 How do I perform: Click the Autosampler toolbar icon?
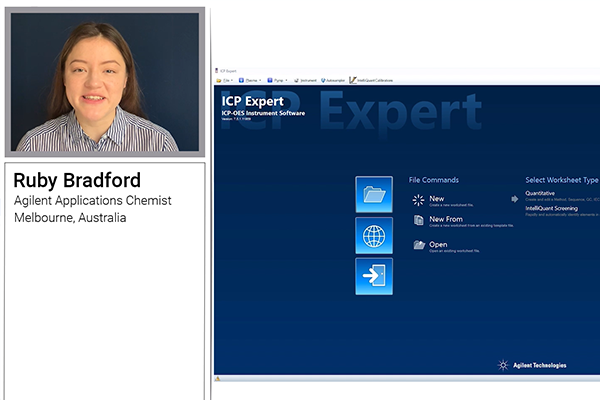tap(323, 80)
